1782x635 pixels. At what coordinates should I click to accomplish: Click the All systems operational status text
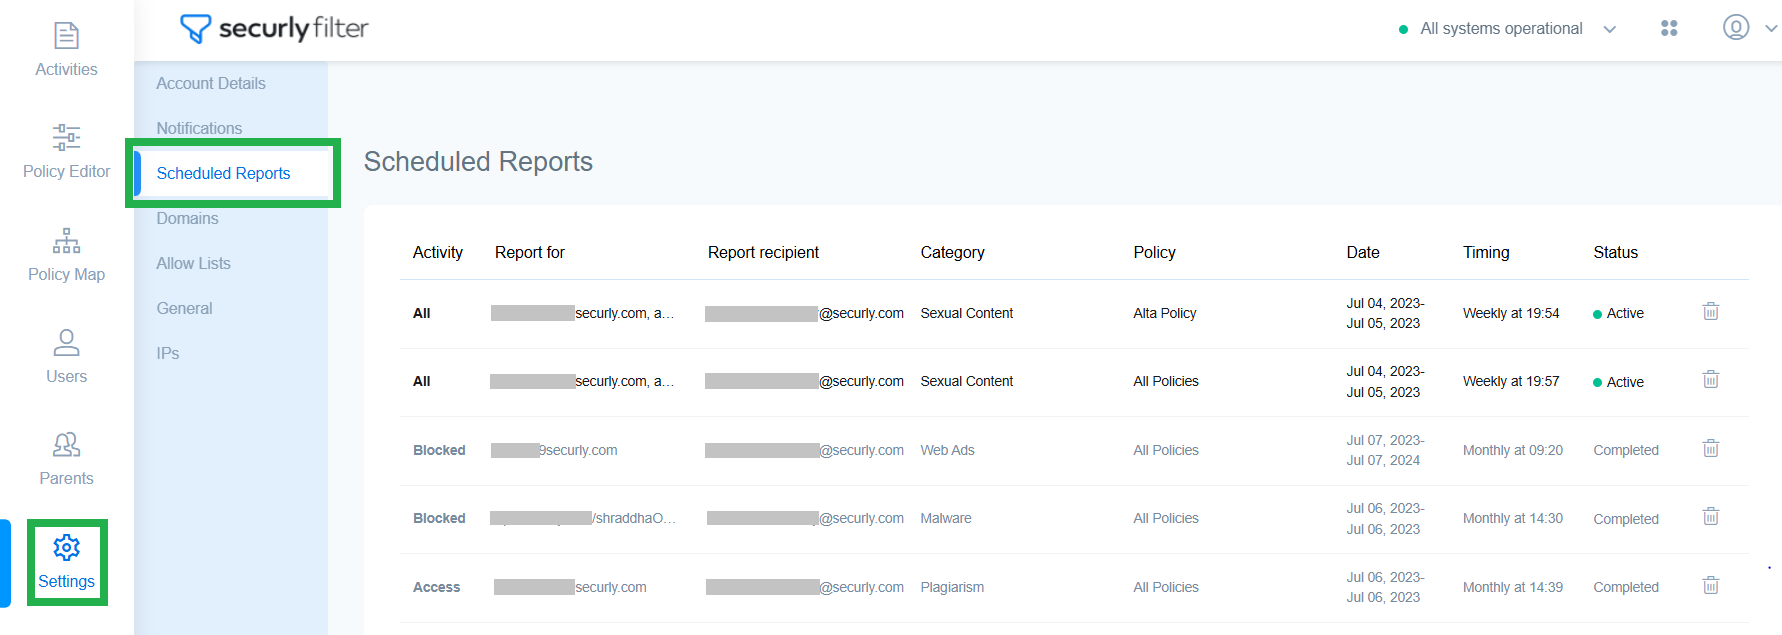pyautogui.click(x=1501, y=29)
